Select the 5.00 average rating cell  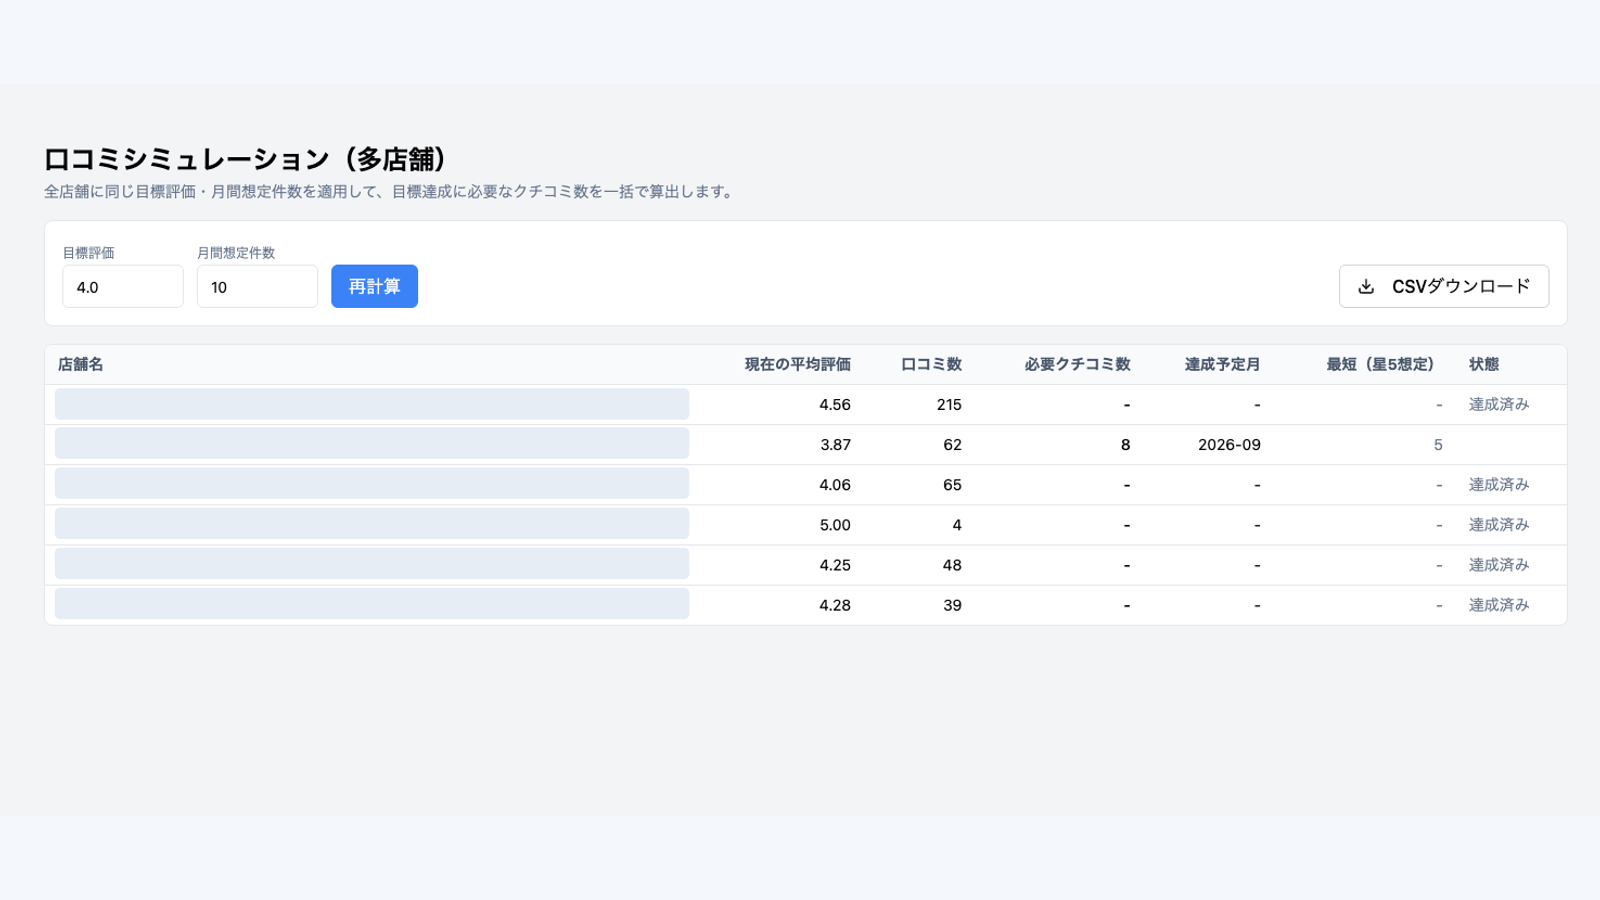click(x=834, y=525)
